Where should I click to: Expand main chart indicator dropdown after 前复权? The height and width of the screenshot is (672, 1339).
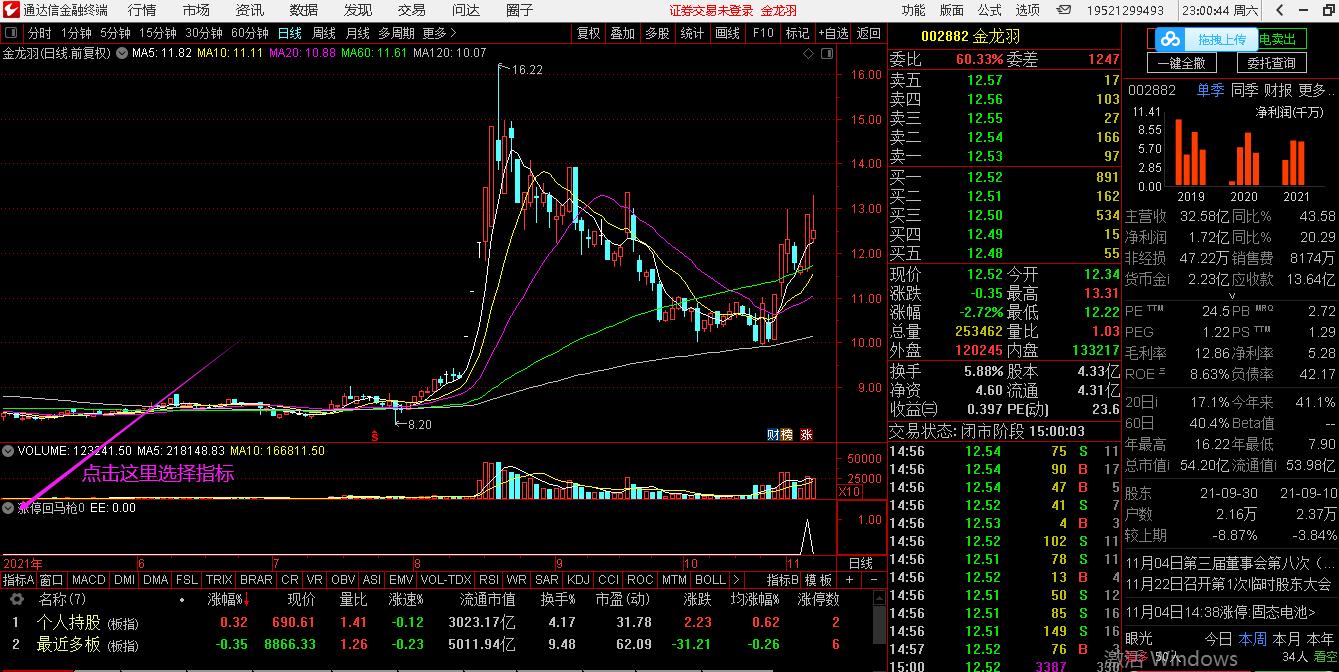click(120, 53)
